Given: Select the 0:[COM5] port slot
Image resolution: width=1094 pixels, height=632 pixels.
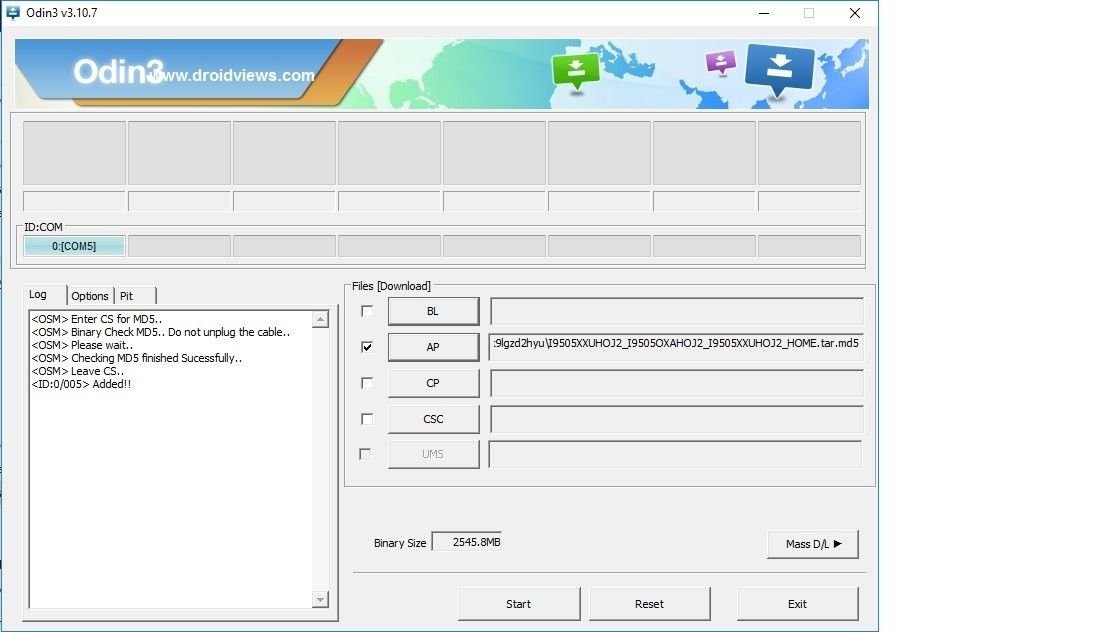Looking at the screenshot, I should 74,246.
